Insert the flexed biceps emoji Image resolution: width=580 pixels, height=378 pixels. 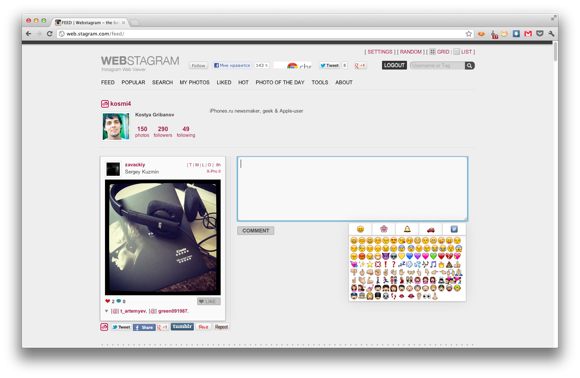click(x=370, y=280)
